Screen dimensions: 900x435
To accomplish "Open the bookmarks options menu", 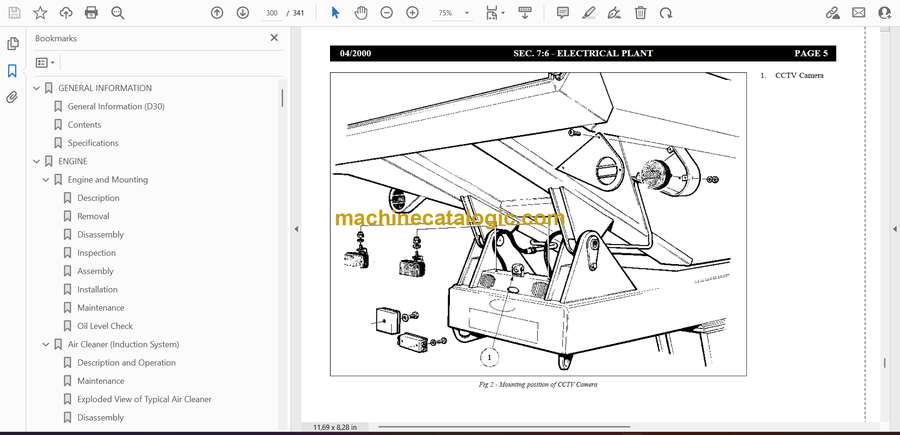I will tap(45, 62).
